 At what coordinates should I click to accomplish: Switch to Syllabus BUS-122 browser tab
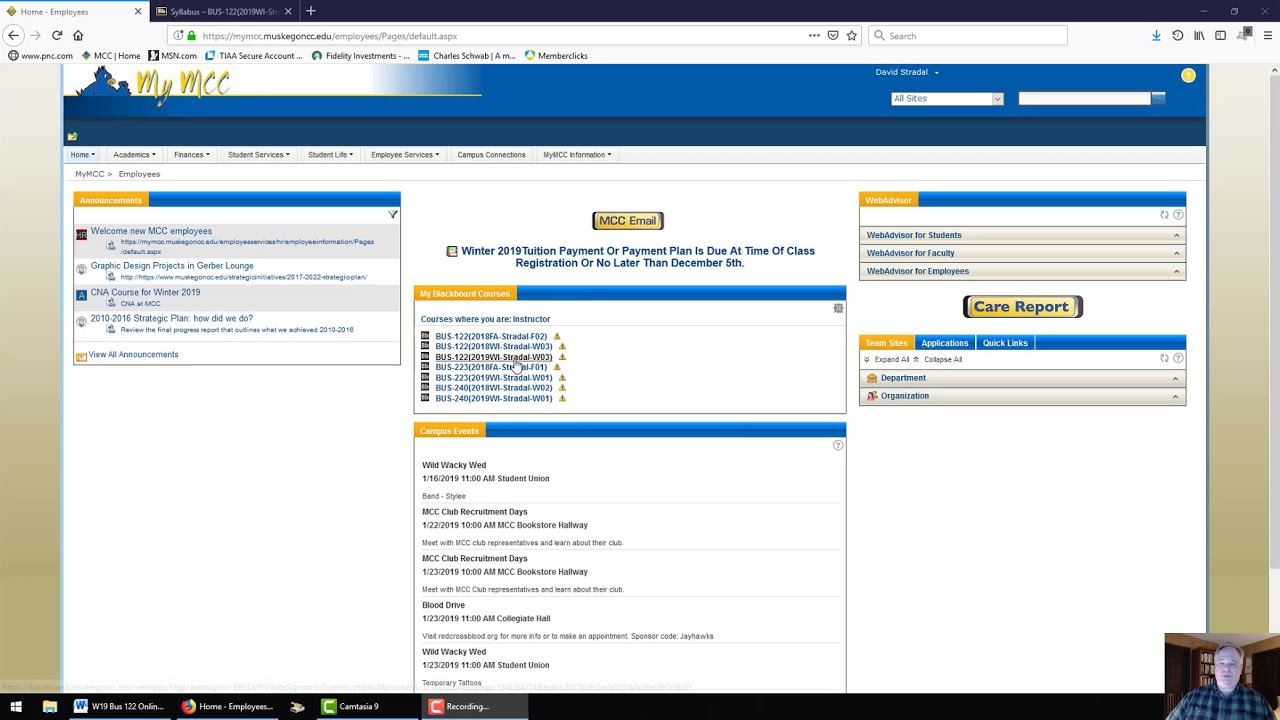coord(224,11)
